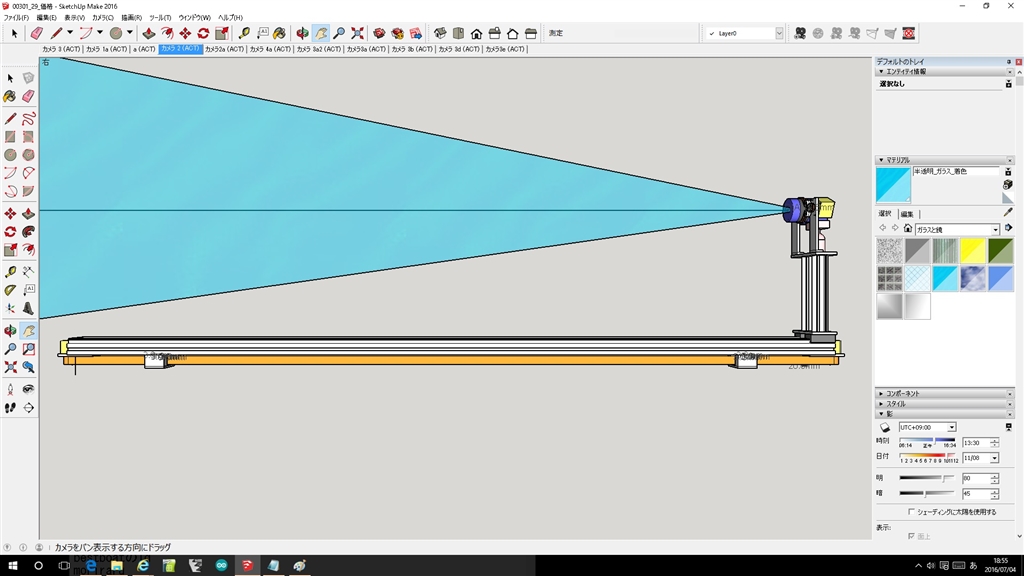Image resolution: width=1024 pixels, height=576 pixels.
Task: Open the material Details arrow menu
Action: 1008,229
